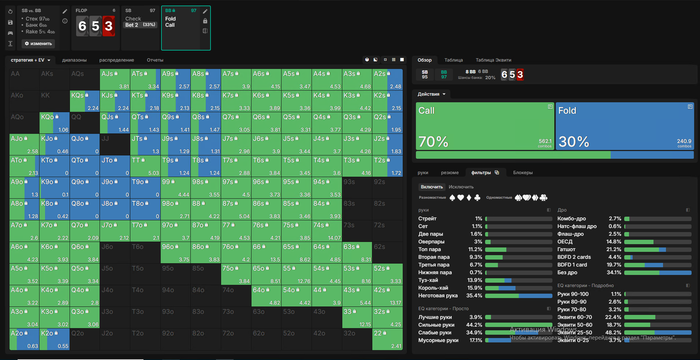Click the text-cursor icon in left sidebar
This screenshot has height=360, width=700.
[10, 43]
